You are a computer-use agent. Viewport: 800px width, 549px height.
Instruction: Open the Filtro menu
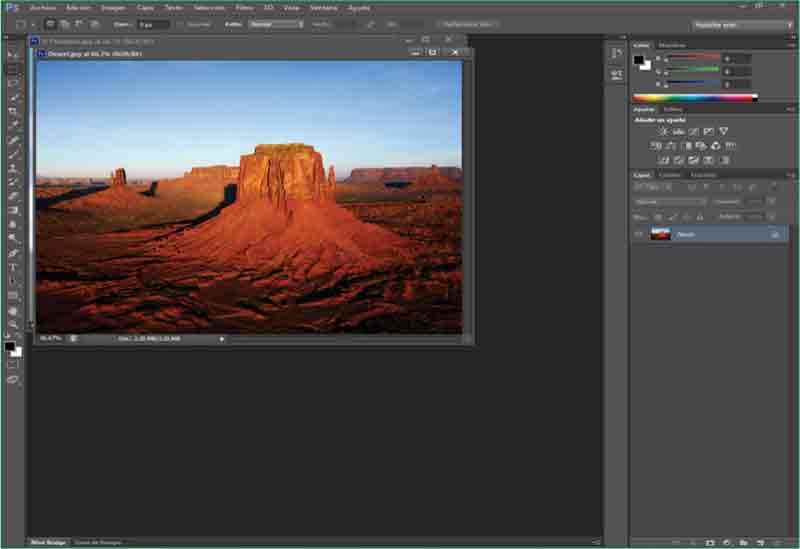[244, 7]
